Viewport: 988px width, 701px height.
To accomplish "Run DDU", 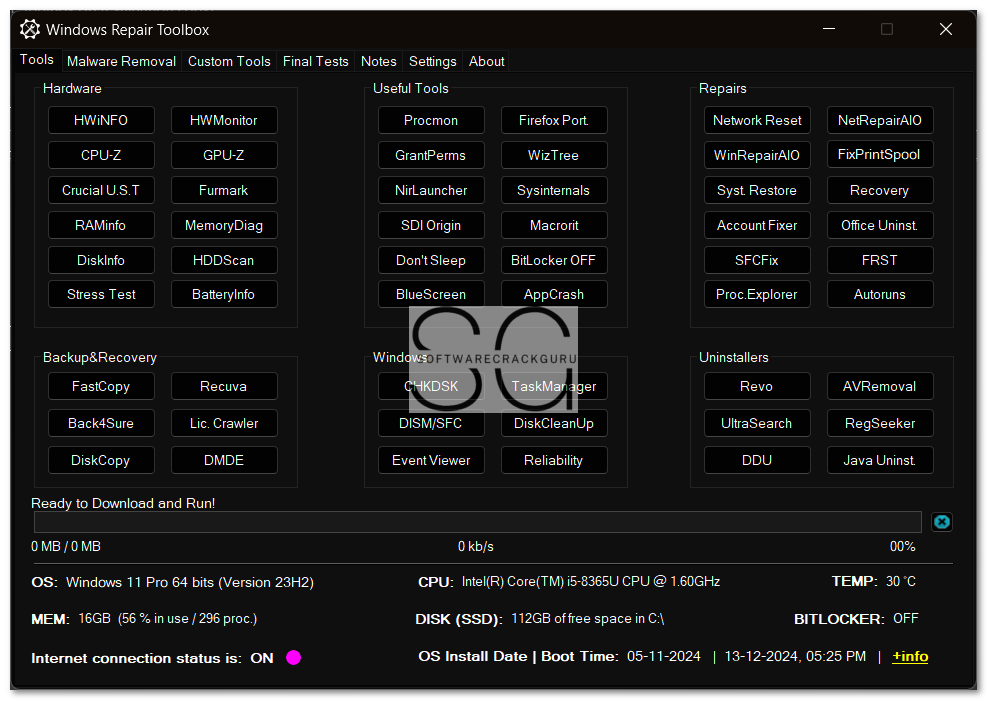I will pos(757,460).
